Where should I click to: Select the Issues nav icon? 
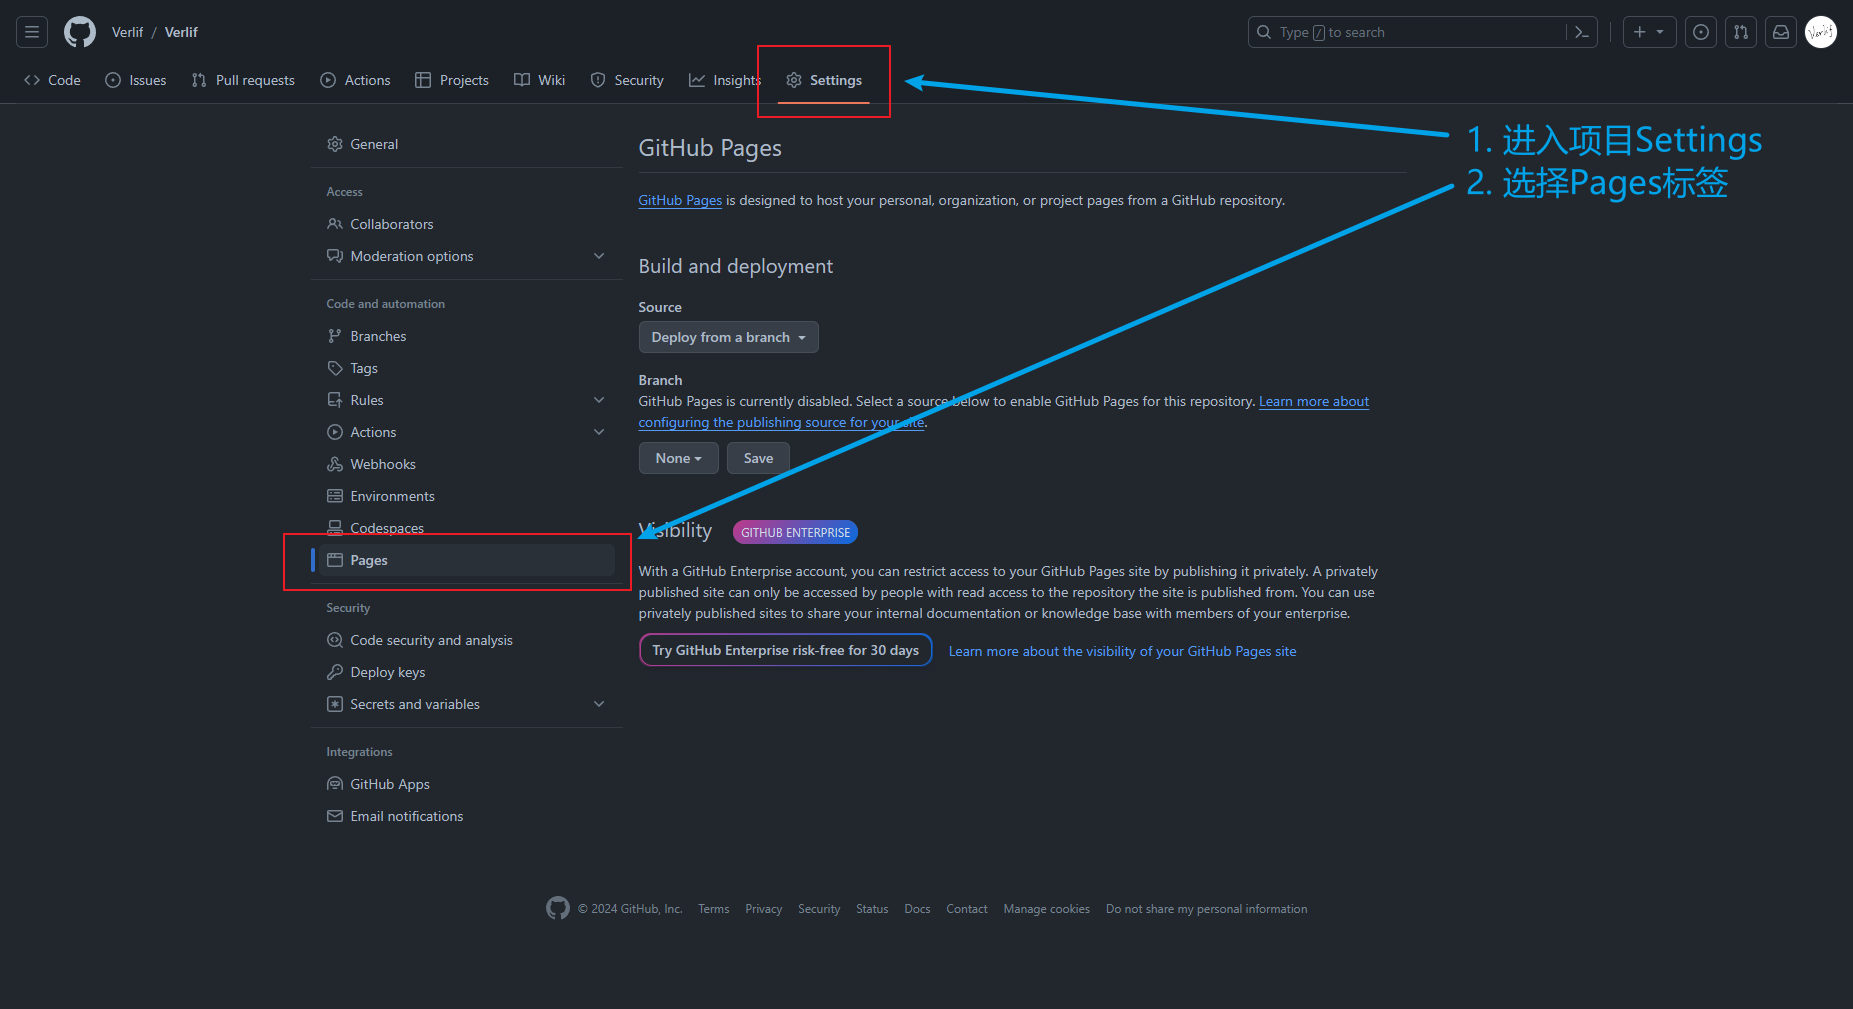pos(113,80)
